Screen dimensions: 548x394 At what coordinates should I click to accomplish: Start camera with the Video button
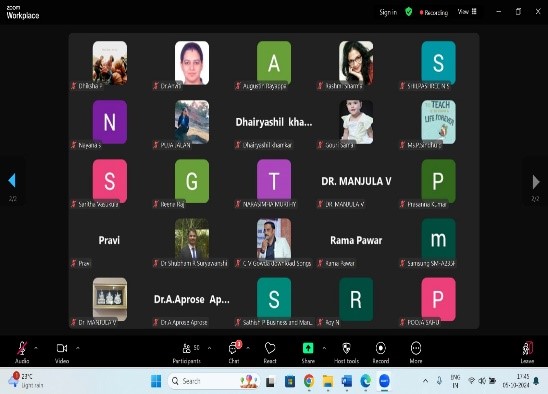[62, 352]
